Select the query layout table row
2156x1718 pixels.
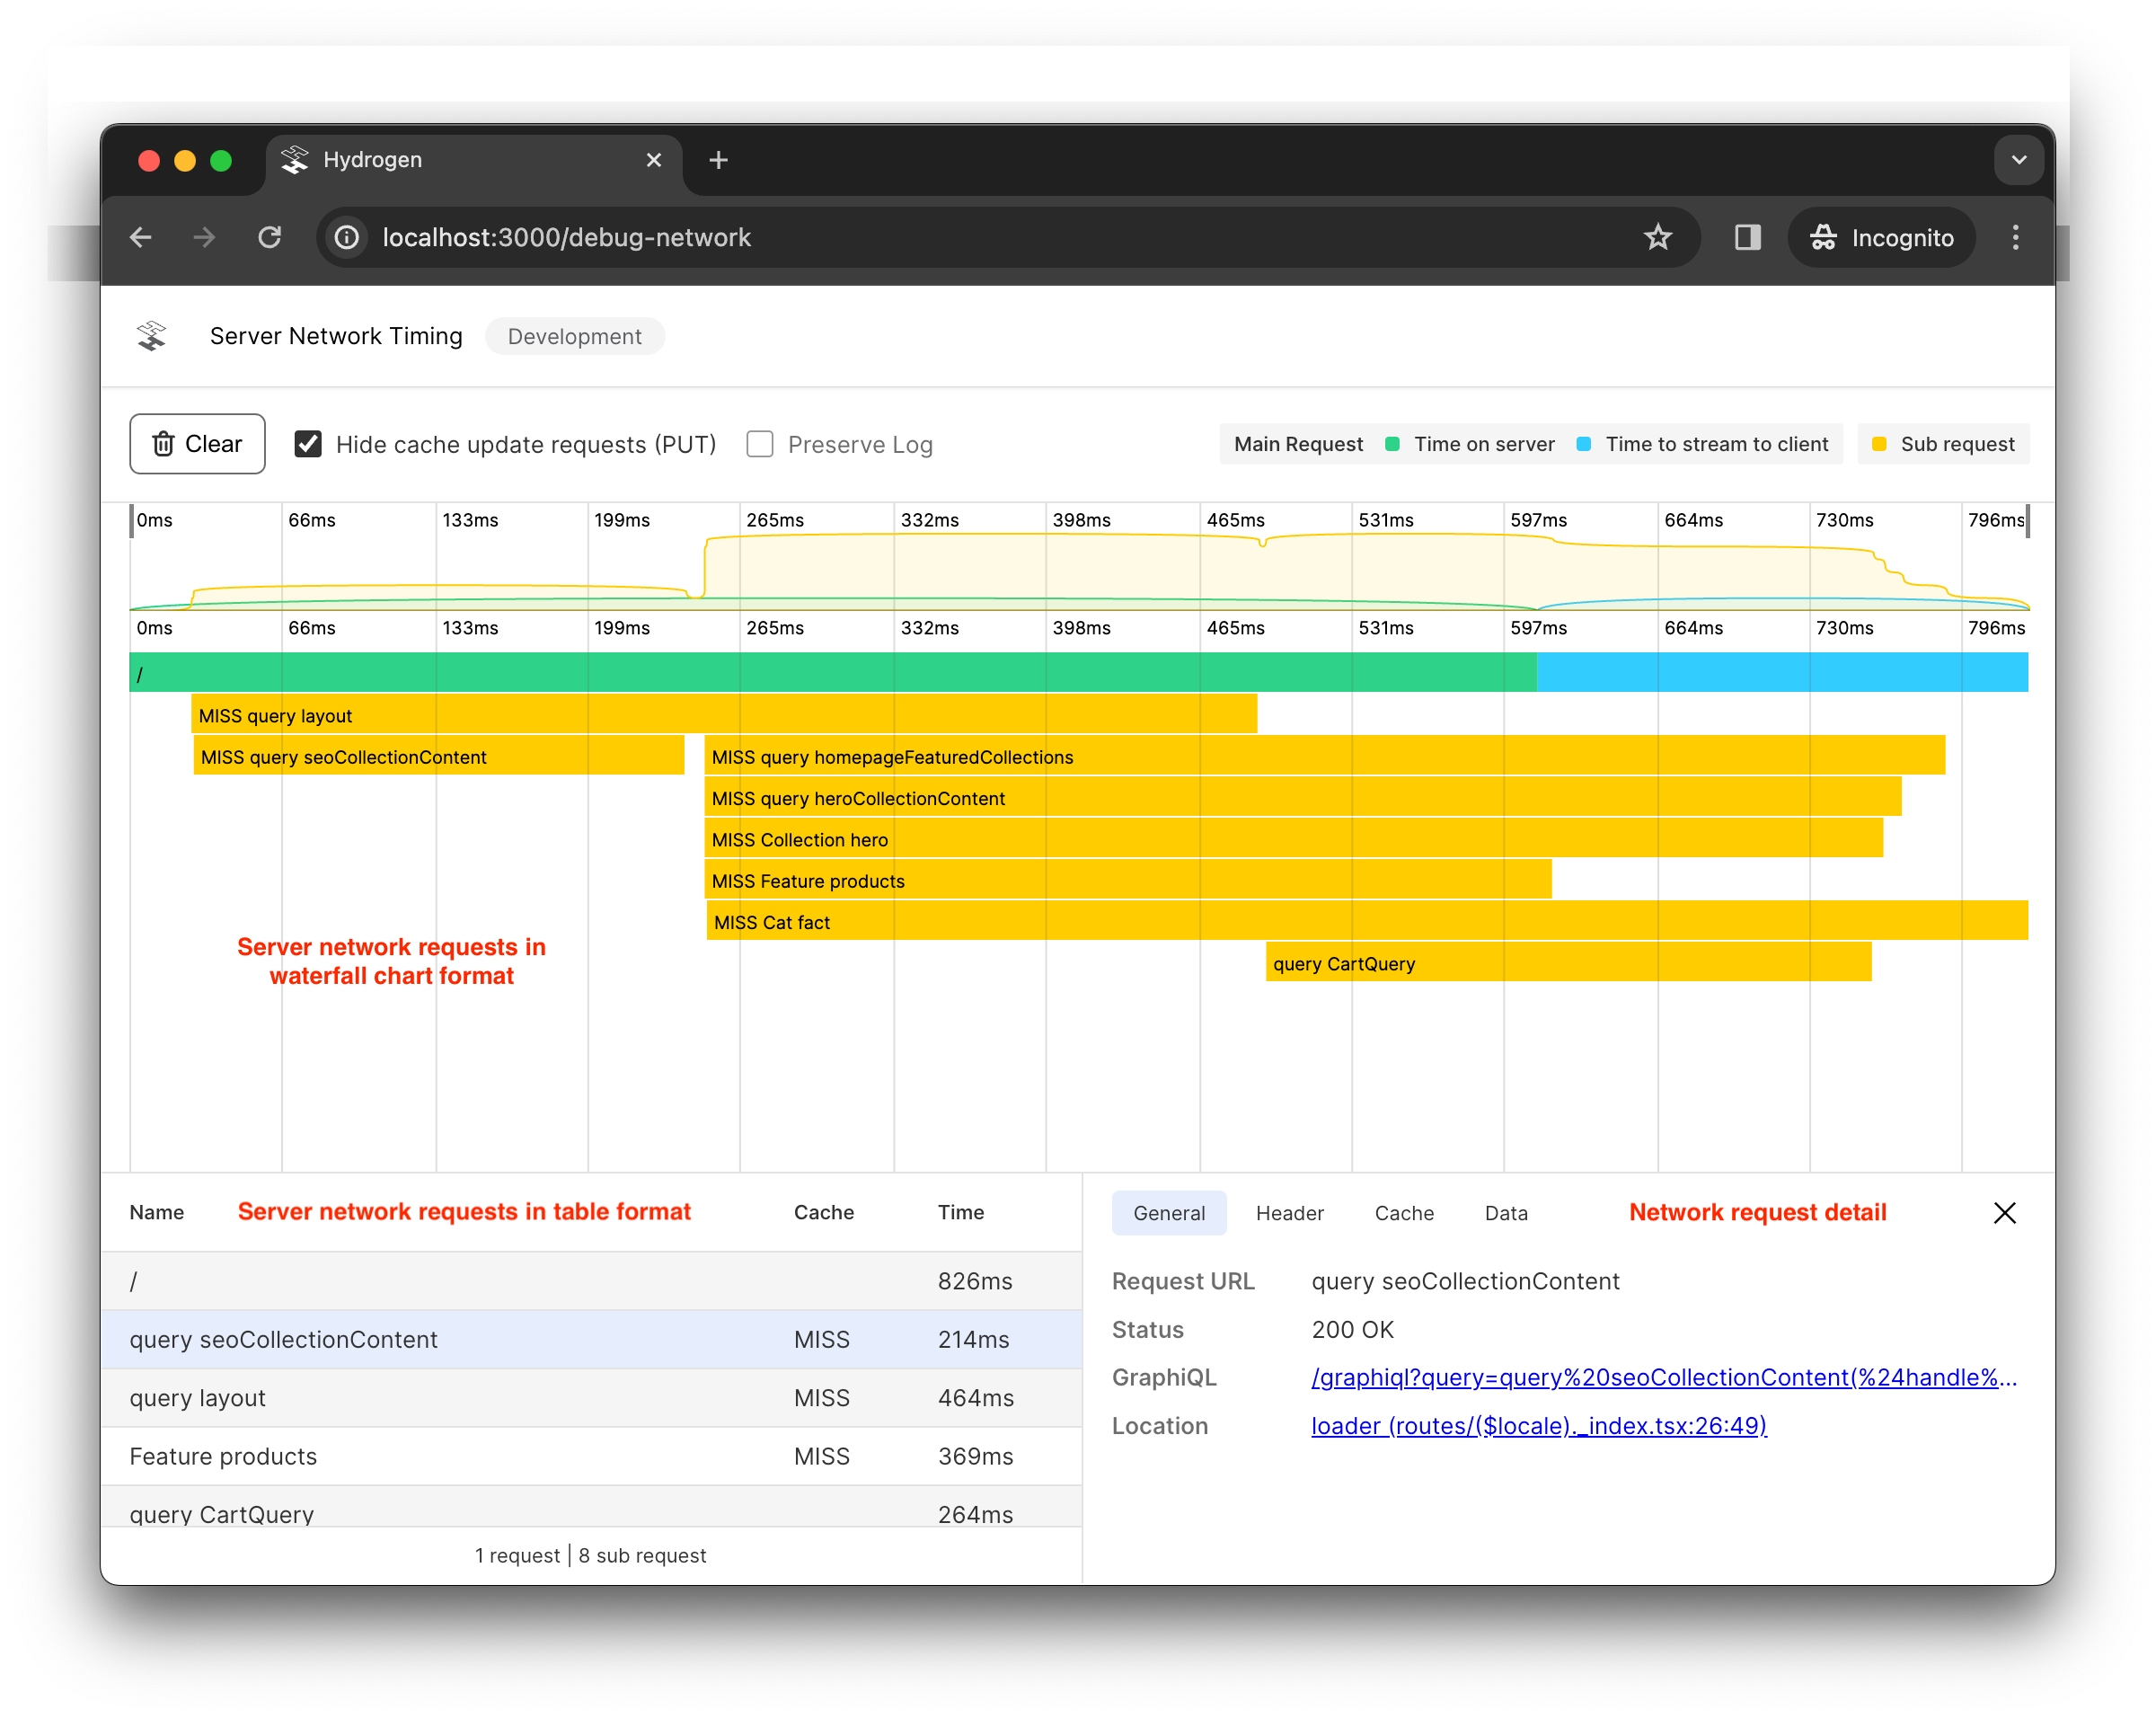(x=591, y=1398)
